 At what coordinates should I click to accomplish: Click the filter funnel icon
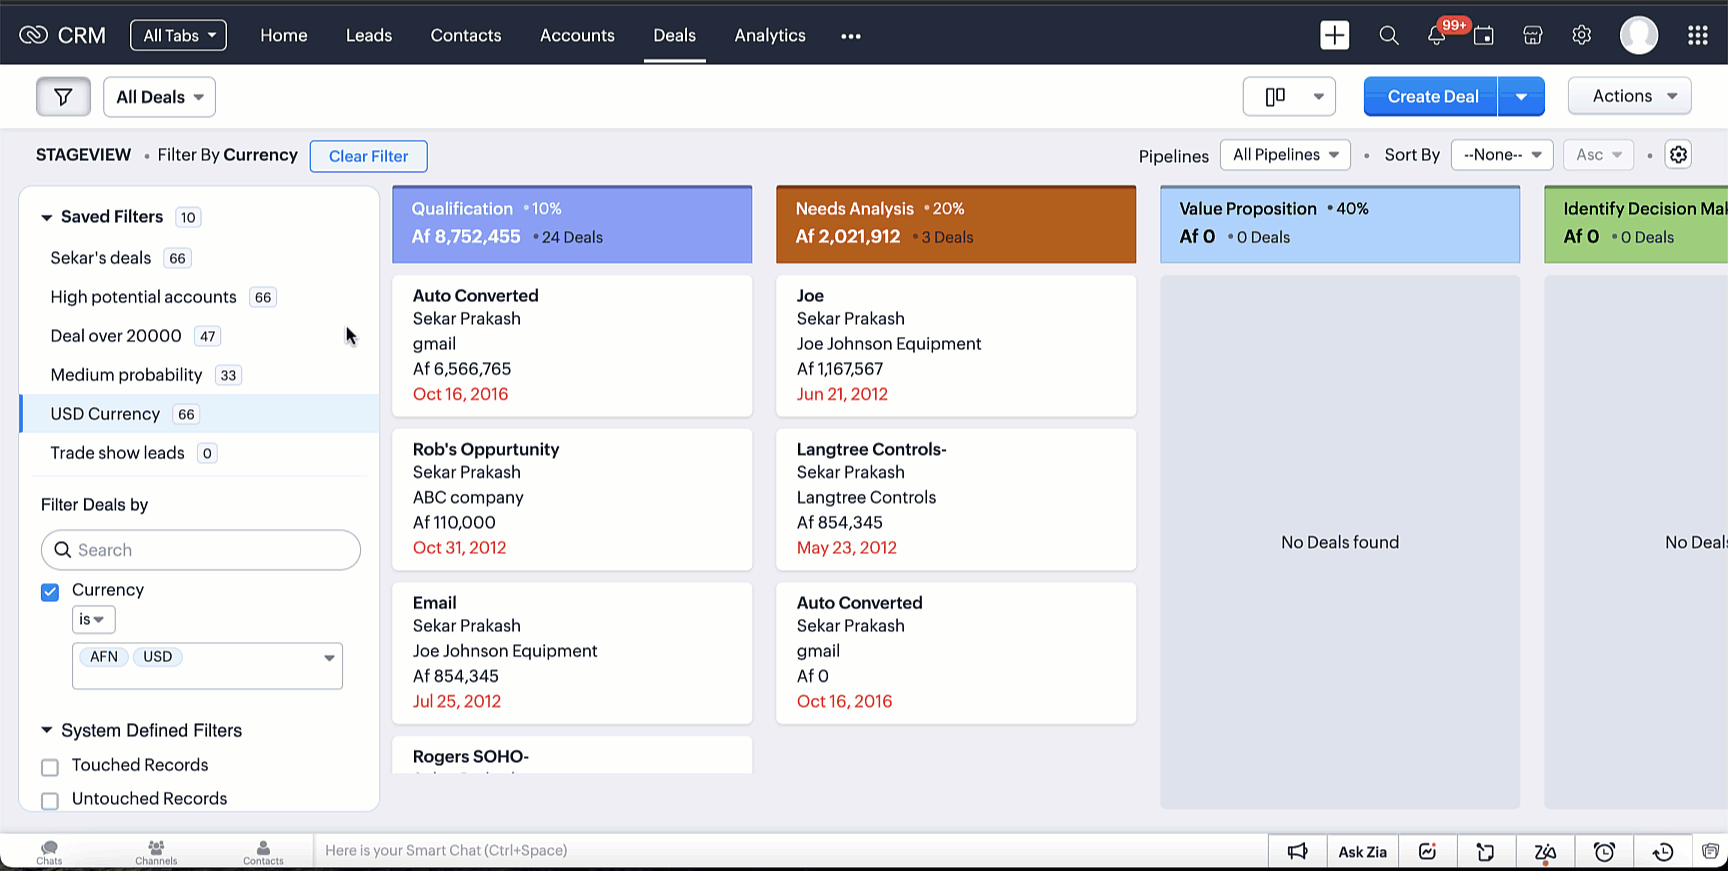(x=63, y=97)
